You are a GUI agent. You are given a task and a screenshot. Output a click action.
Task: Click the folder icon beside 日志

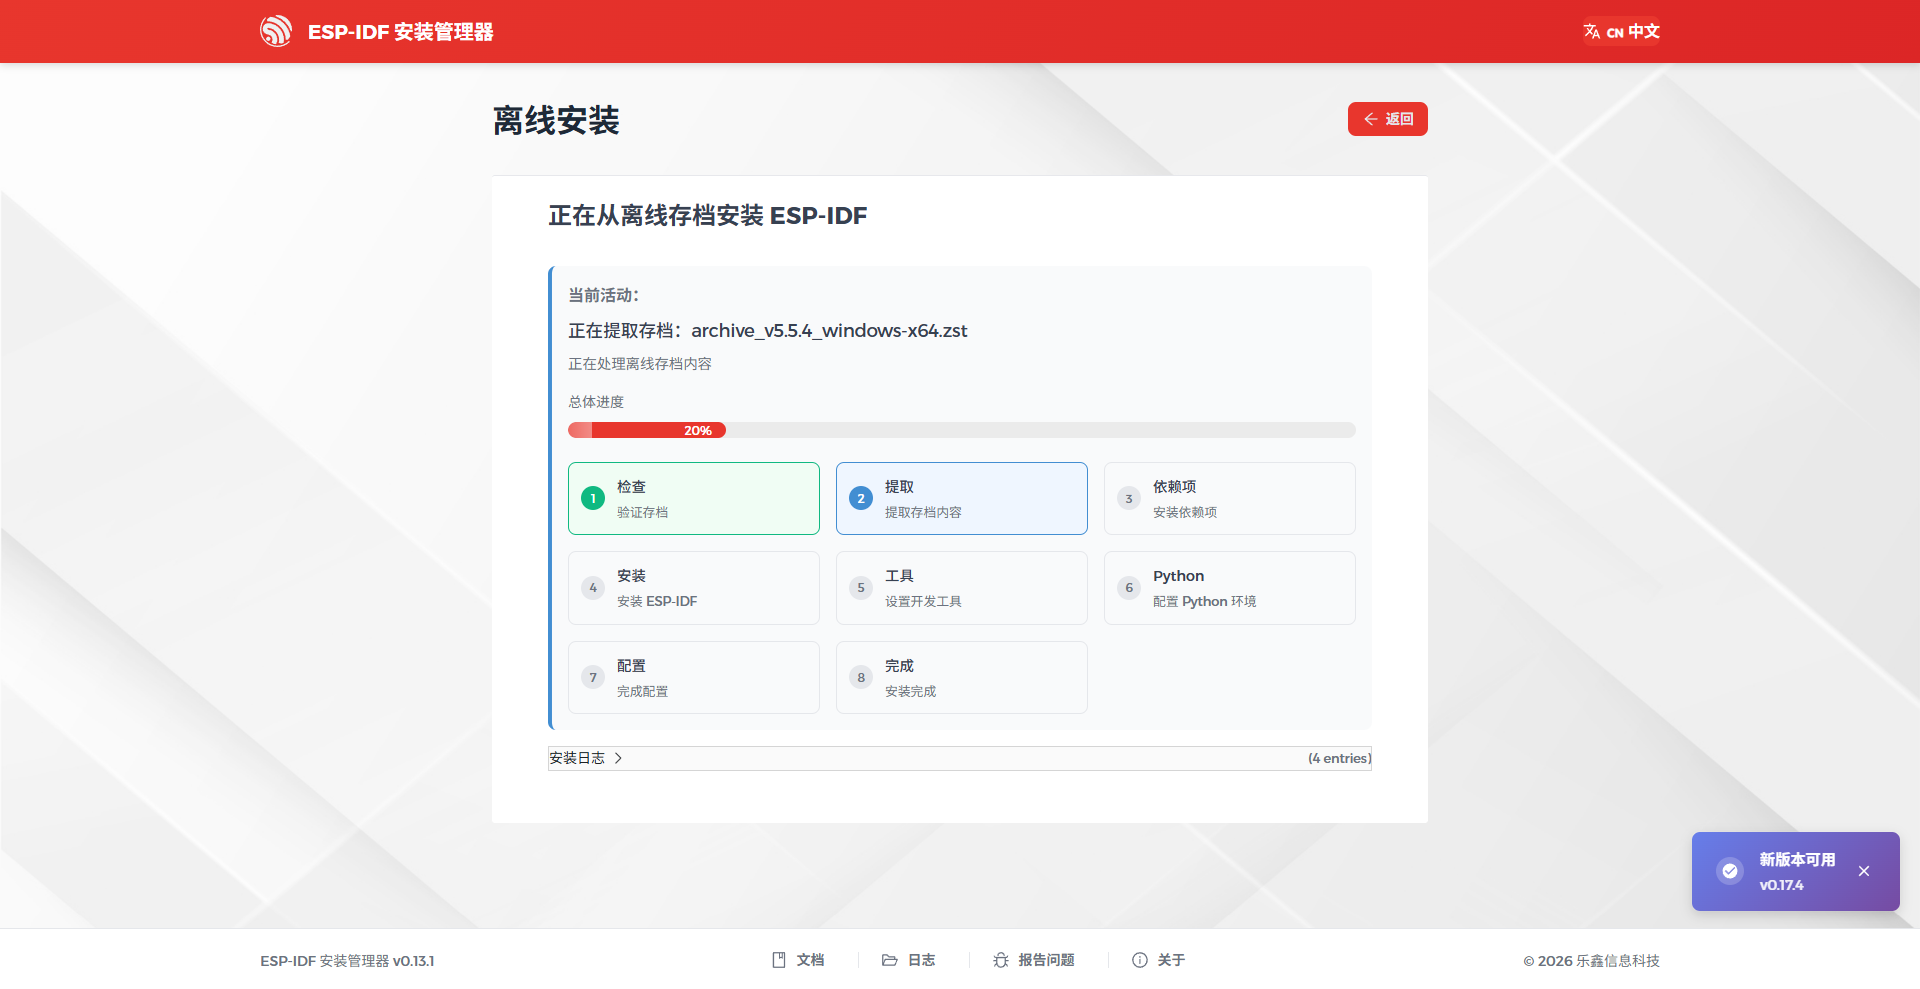pyautogui.click(x=890, y=960)
